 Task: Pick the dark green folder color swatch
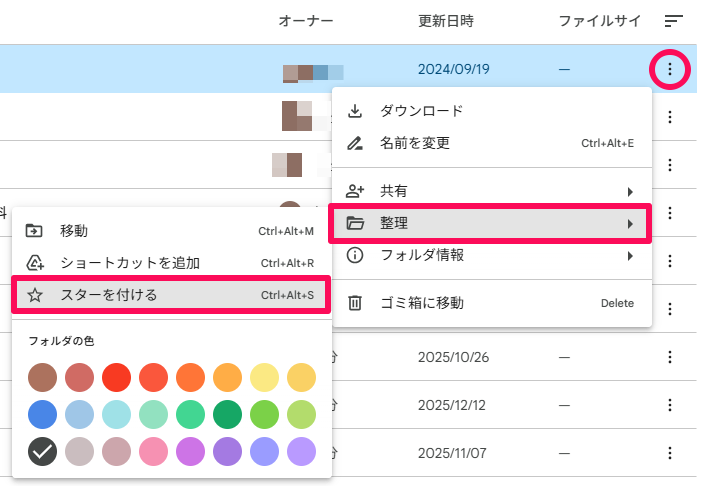point(227,414)
